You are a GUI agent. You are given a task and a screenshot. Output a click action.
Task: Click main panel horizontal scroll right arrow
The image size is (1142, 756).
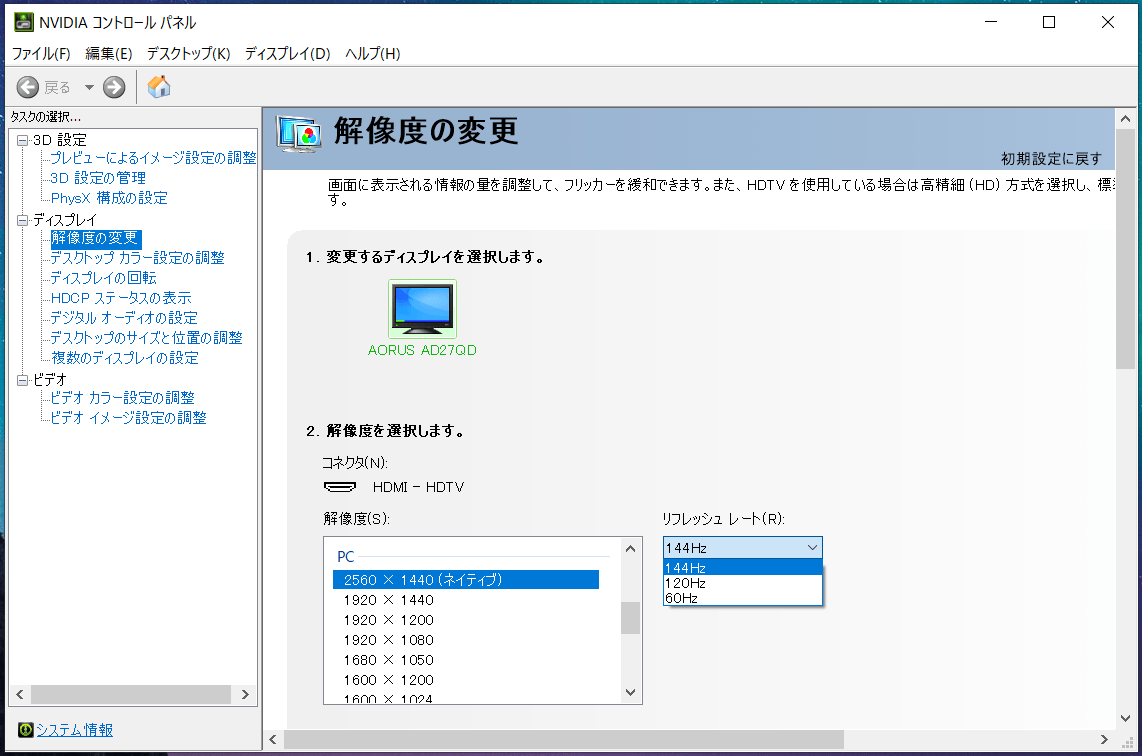coord(1104,740)
